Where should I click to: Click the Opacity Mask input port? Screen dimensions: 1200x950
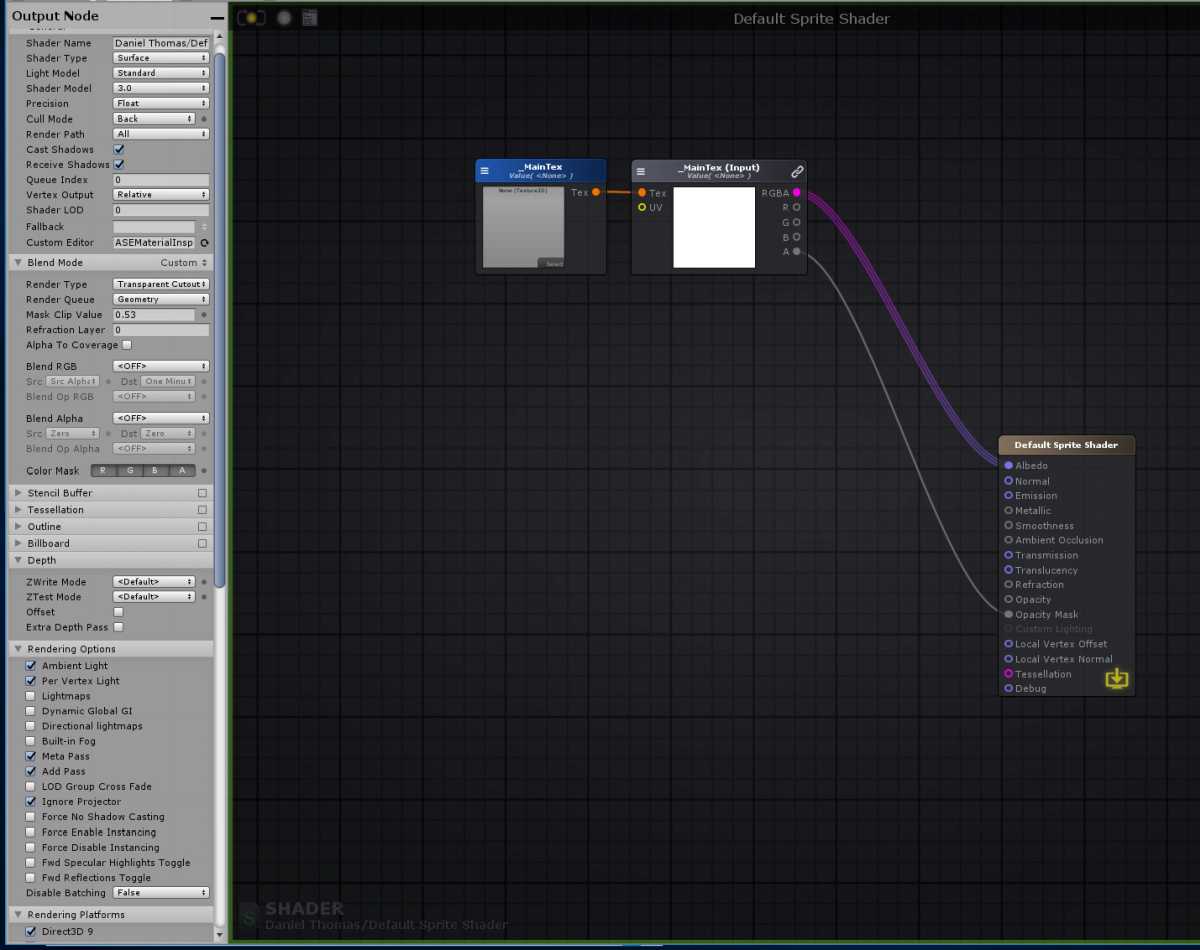[1009, 614]
